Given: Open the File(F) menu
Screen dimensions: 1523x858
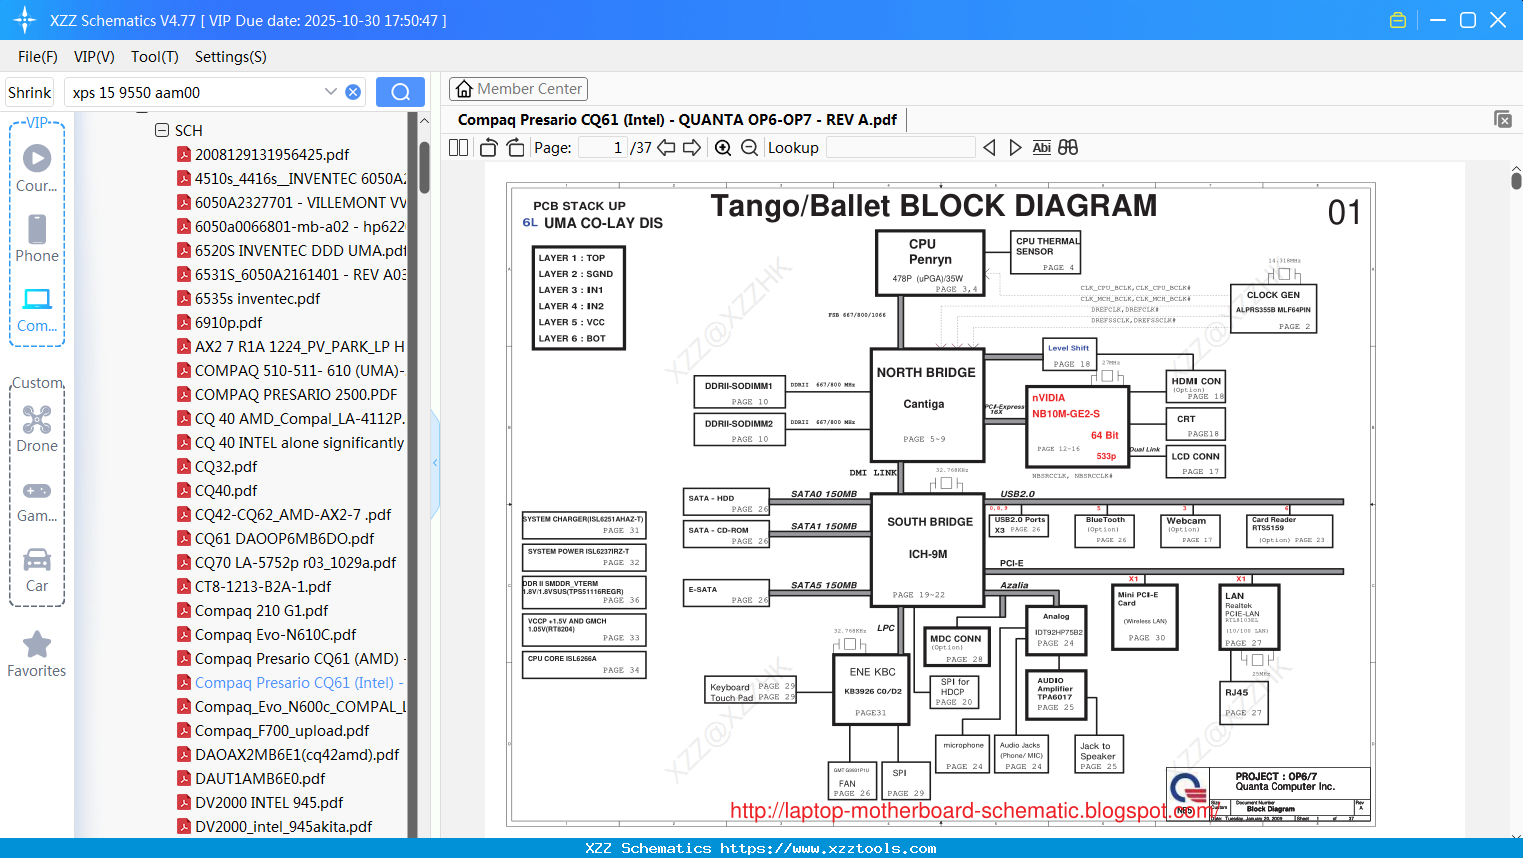Looking at the screenshot, I should click(38, 57).
